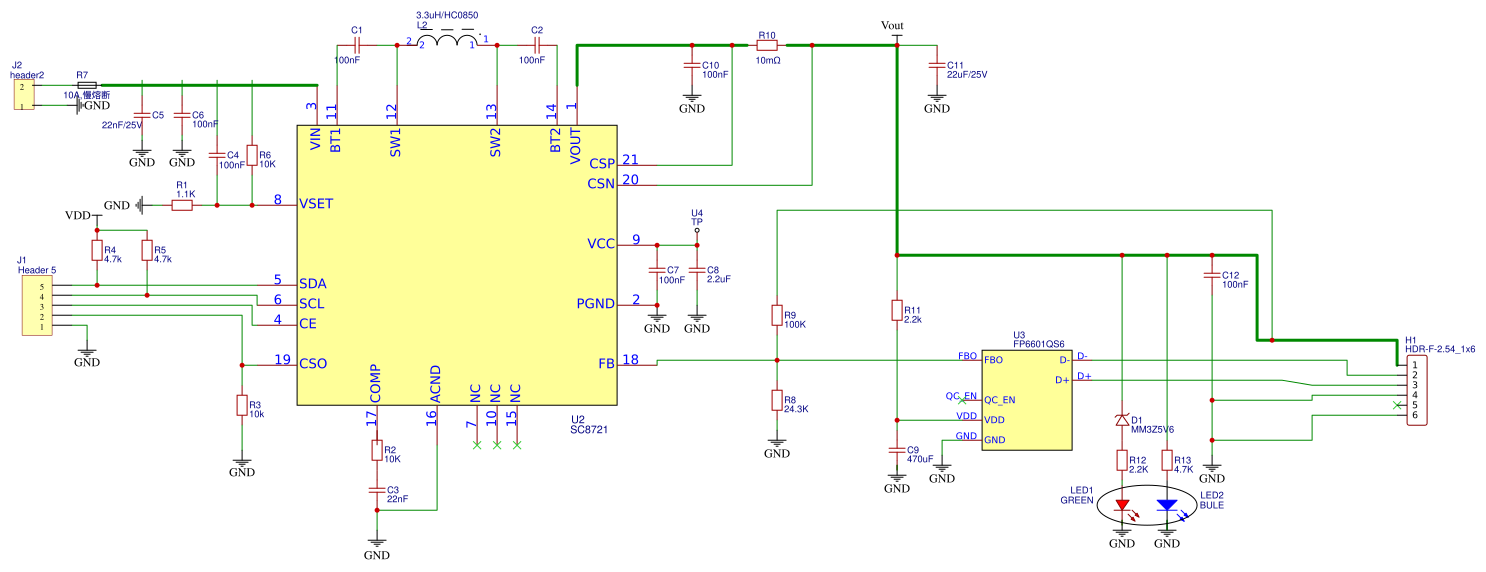Select the R9 100K feedback resistor
Viewport: 1486px width, 572px height.
pyautogui.click(x=777, y=315)
